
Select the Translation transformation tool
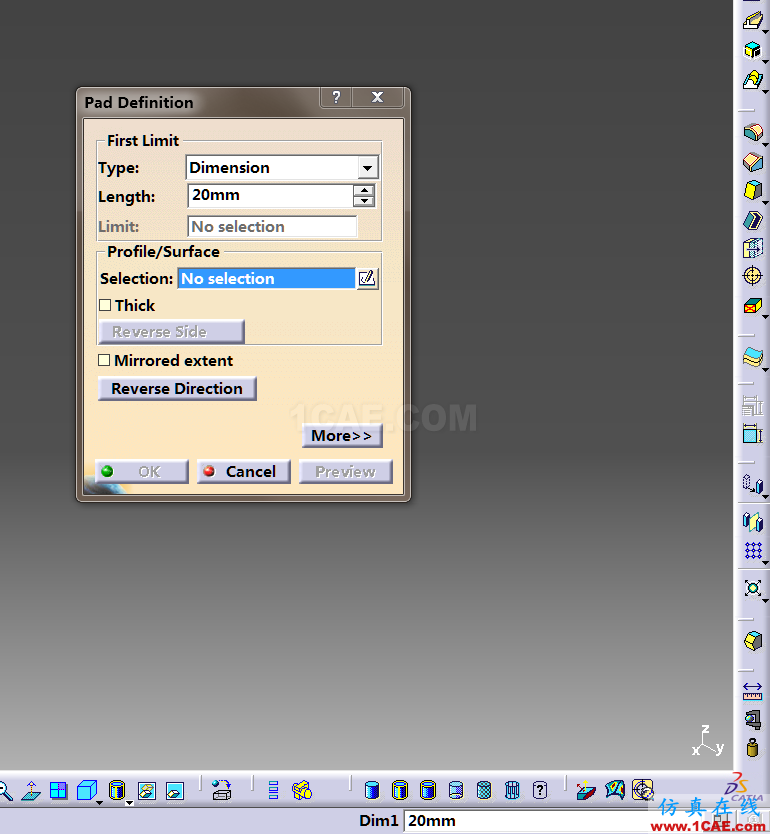752,484
